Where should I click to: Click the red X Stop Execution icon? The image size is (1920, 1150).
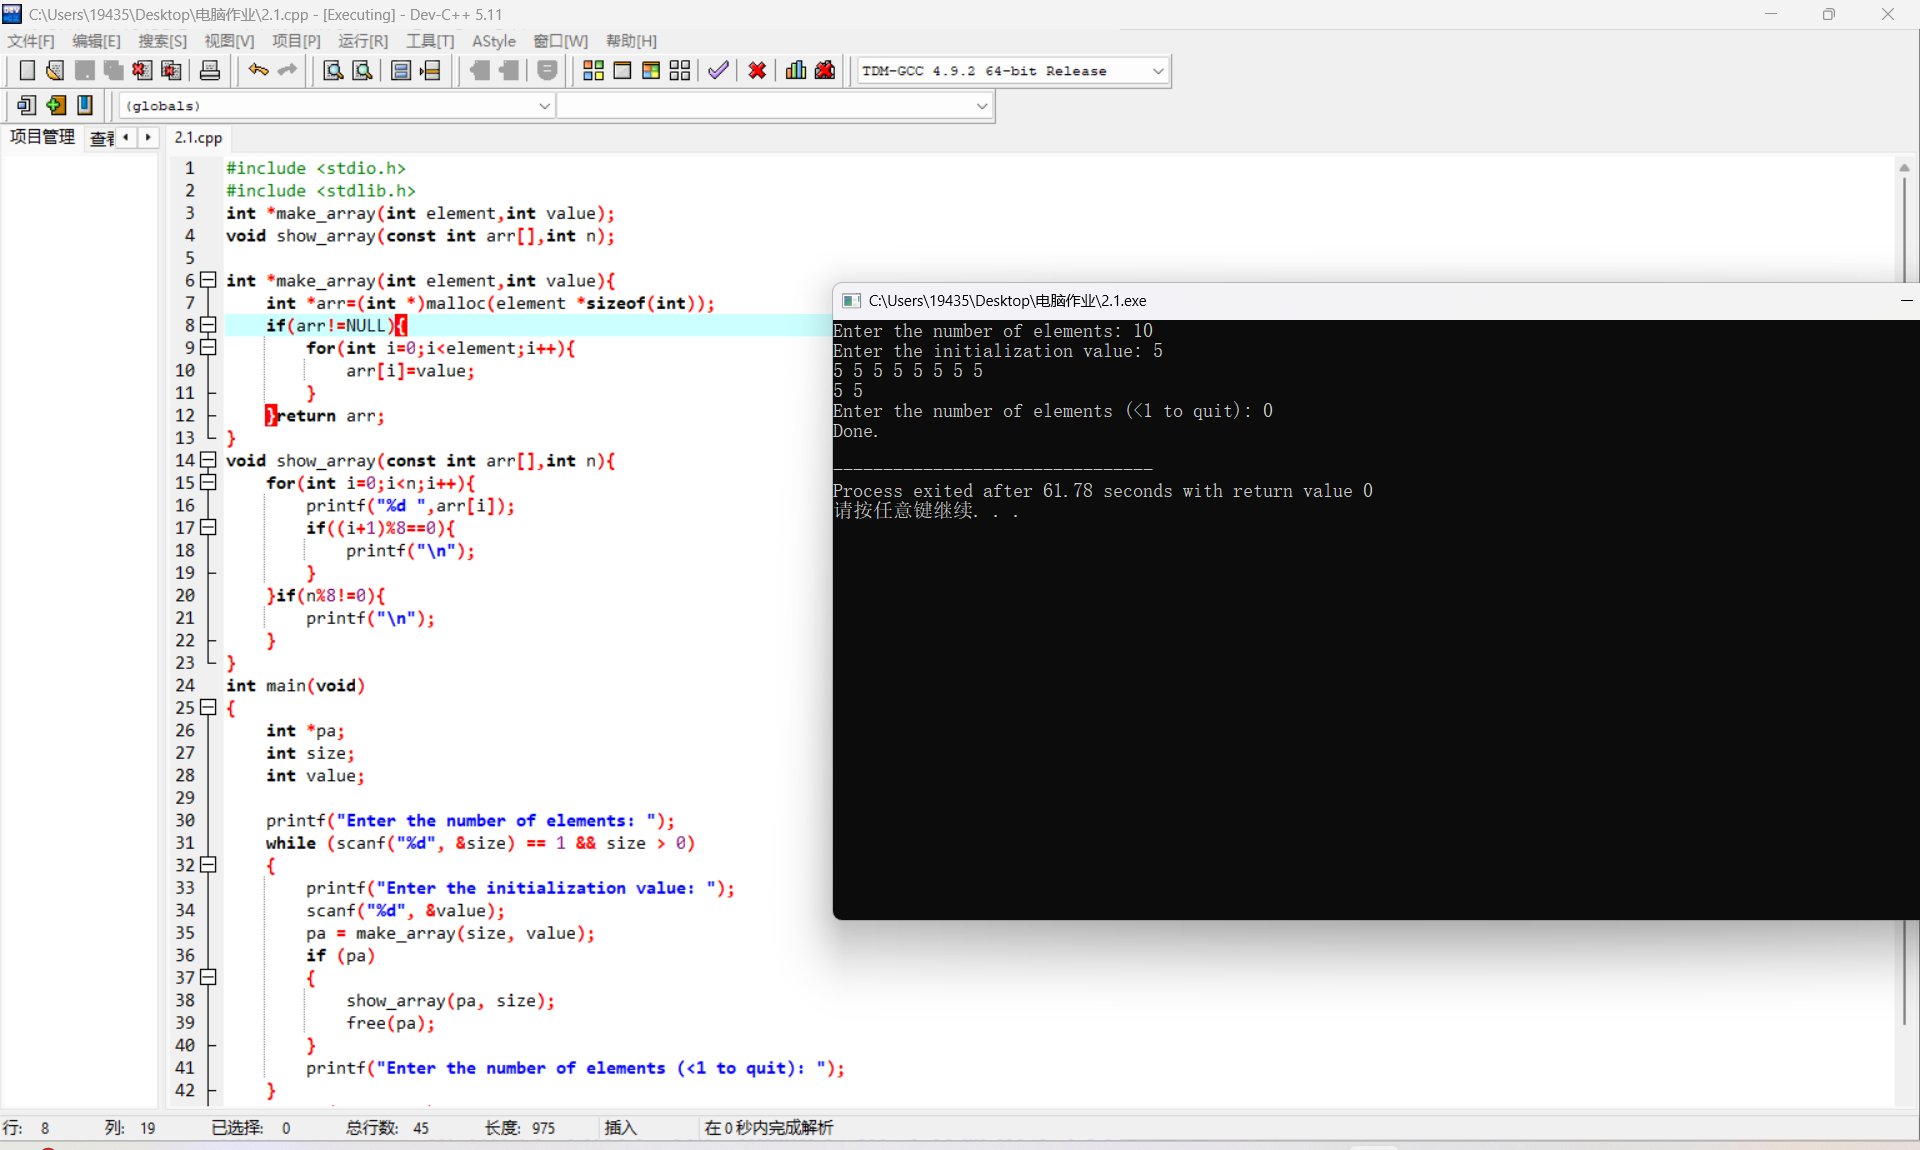757,71
